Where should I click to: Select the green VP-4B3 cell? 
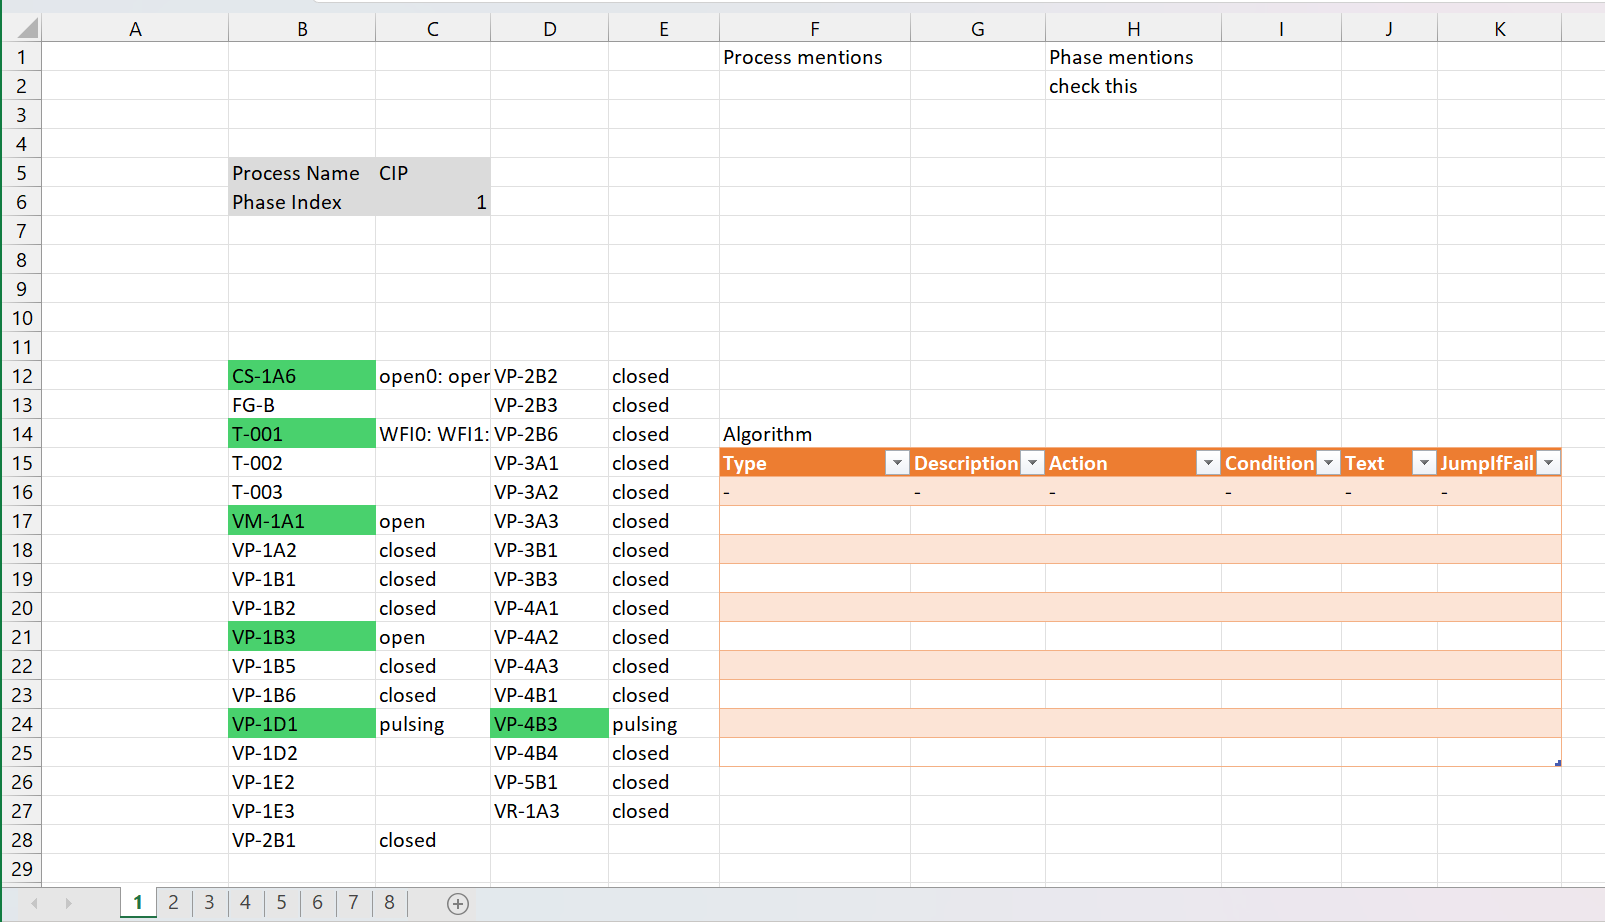(x=549, y=724)
